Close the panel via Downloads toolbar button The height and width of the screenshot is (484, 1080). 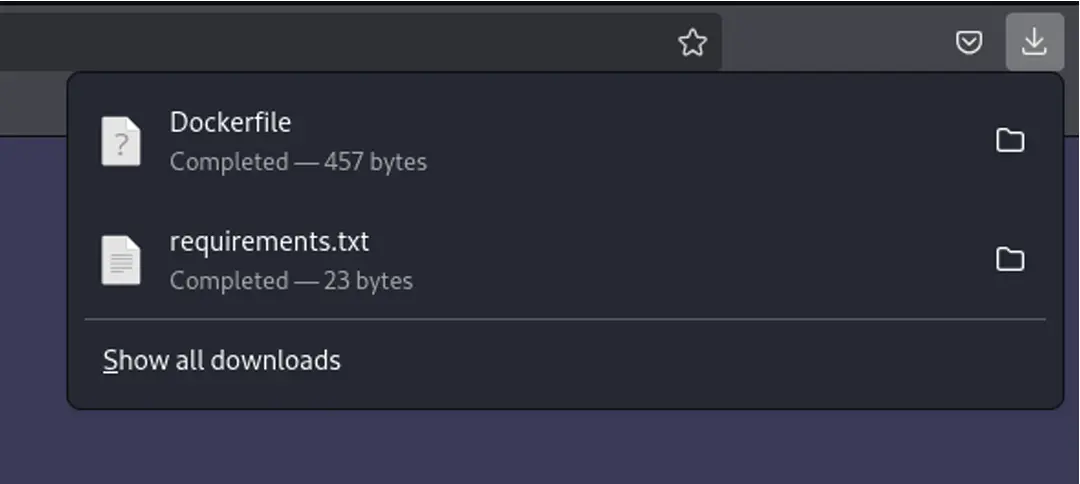click(1035, 42)
